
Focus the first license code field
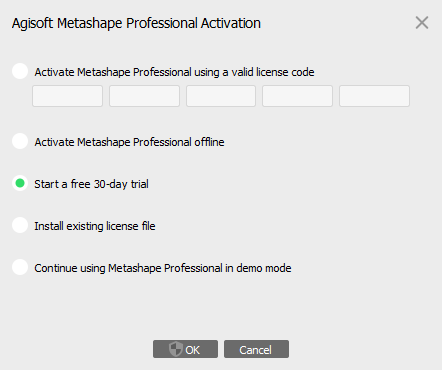[67, 96]
